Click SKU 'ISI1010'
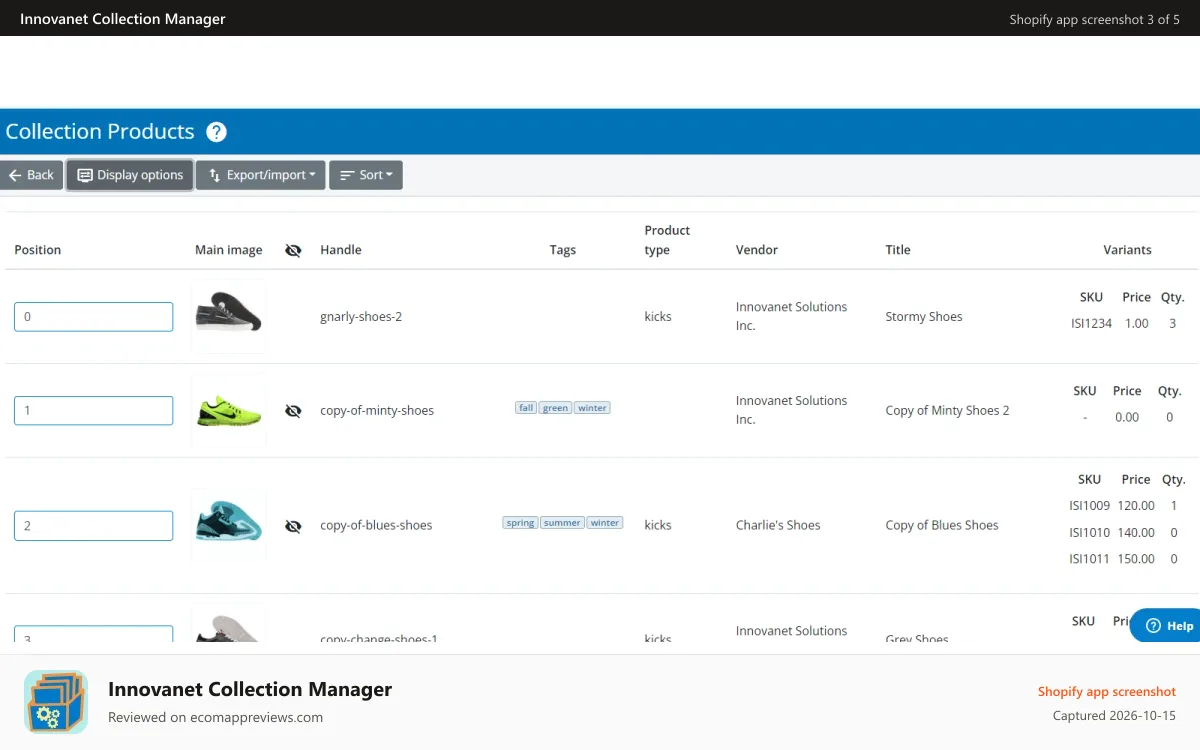The width and height of the screenshot is (1200, 750). (x=1090, y=533)
